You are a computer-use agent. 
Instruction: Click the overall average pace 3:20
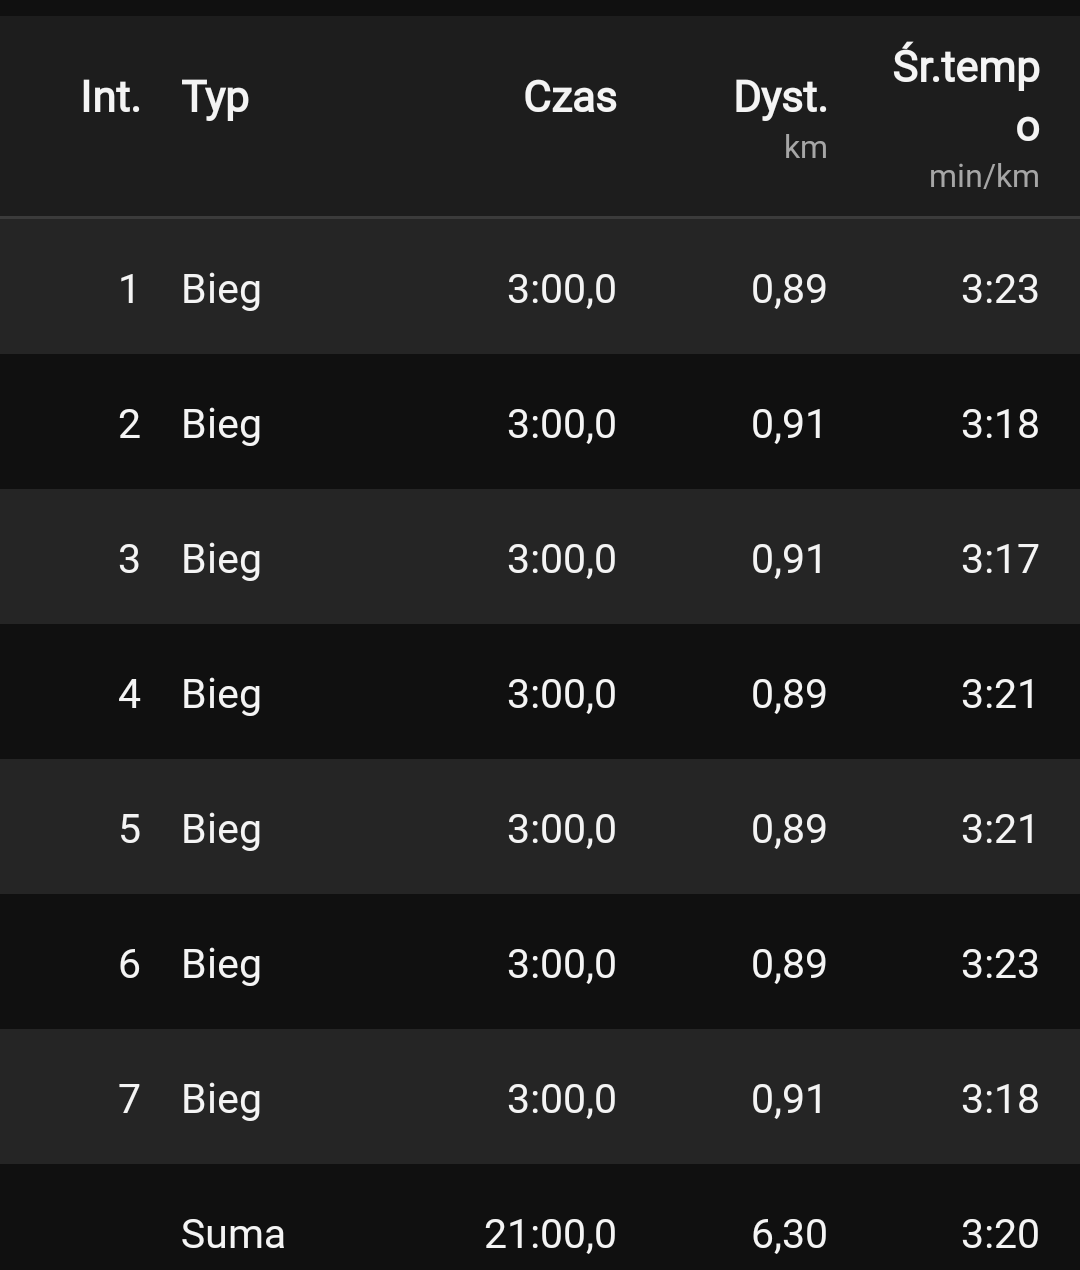1000,1234
